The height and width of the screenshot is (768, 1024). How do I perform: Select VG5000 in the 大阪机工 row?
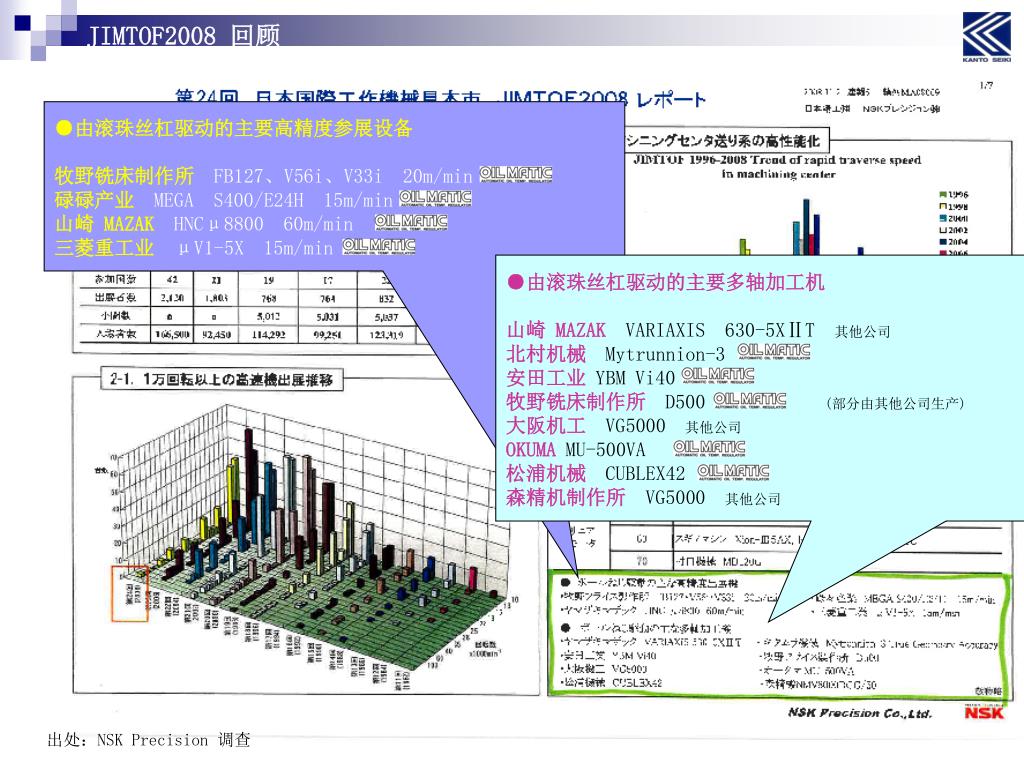click(x=635, y=426)
